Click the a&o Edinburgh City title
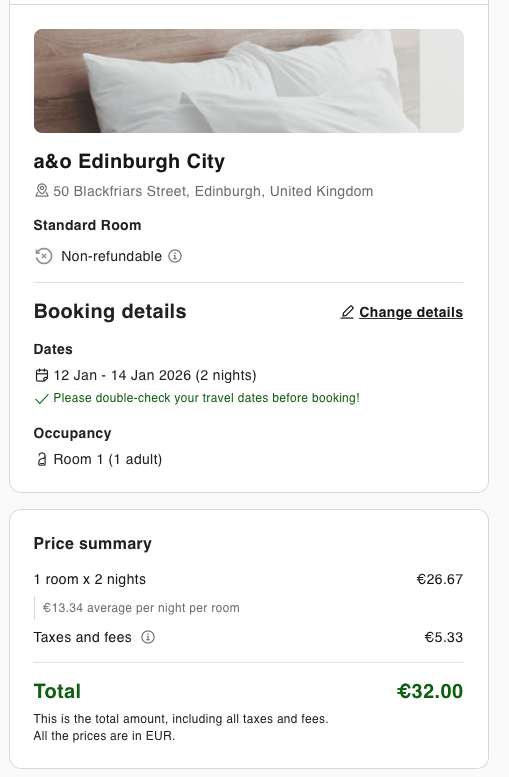Screen dimensions: 509x777 pyautogui.click(x=129, y=162)
